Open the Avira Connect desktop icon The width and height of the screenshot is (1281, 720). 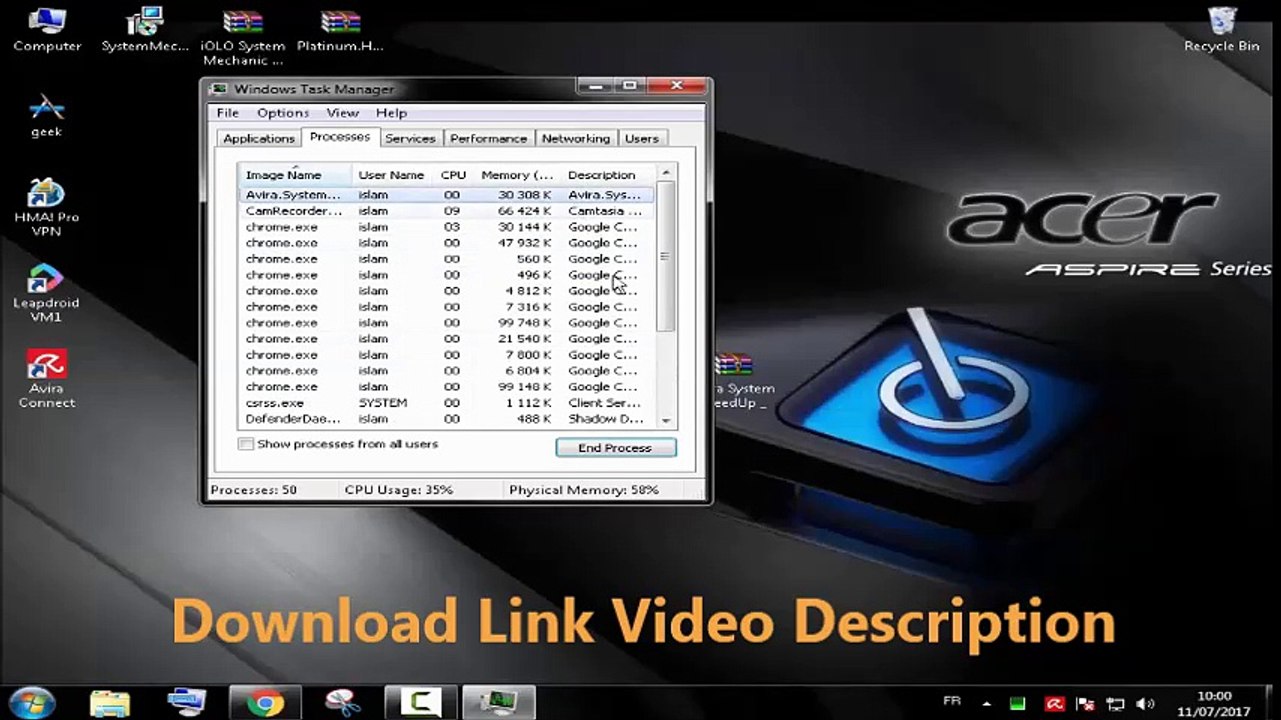[46, 379]
